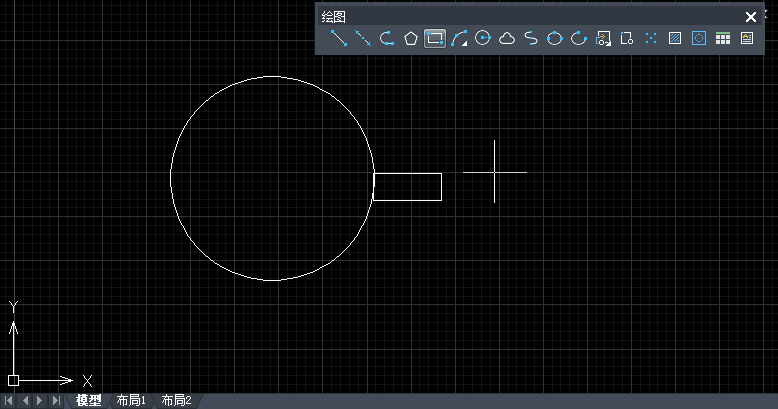Select the Construction Line tool
Screen dimensions: 778x409
coord(363,39)
